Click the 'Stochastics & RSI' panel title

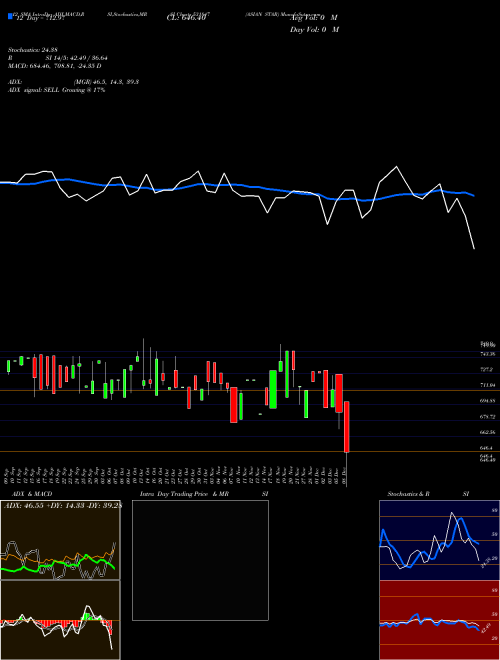coord(428,494)
